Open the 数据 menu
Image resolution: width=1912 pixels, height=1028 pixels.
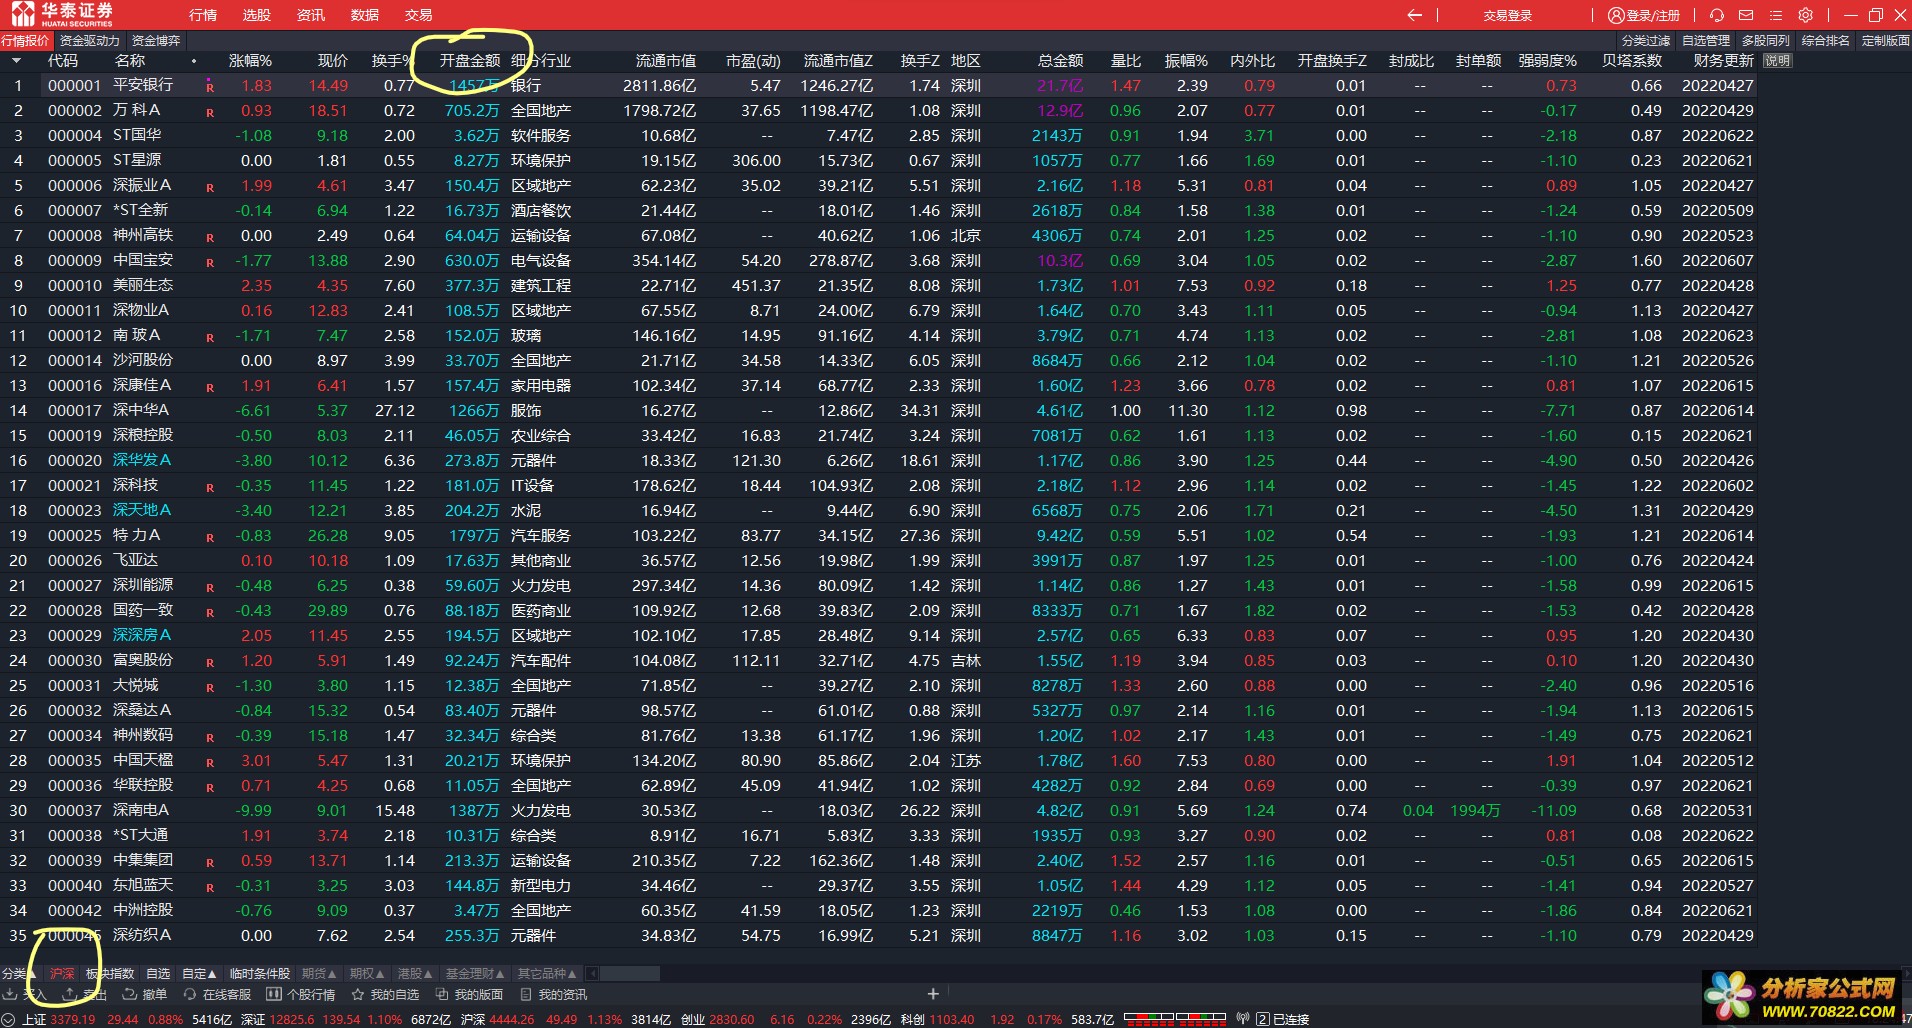click(365, 15)
